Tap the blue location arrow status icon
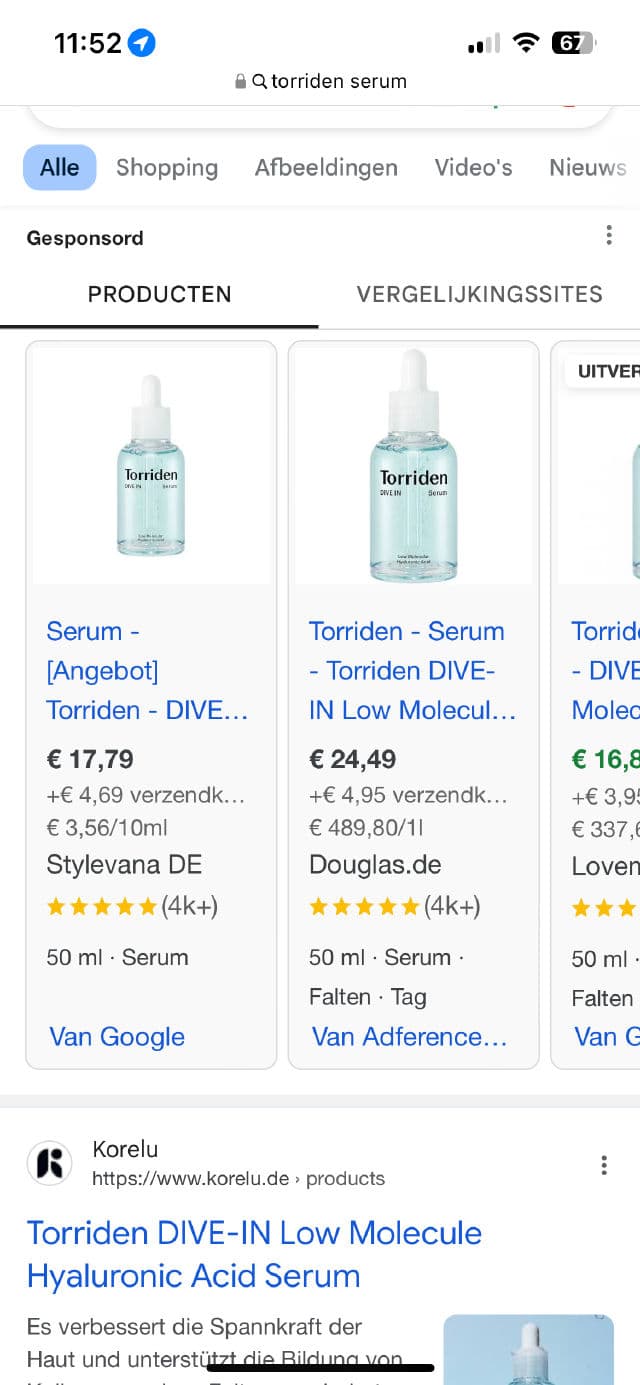Screen dimensions: 640x1385 142,43
